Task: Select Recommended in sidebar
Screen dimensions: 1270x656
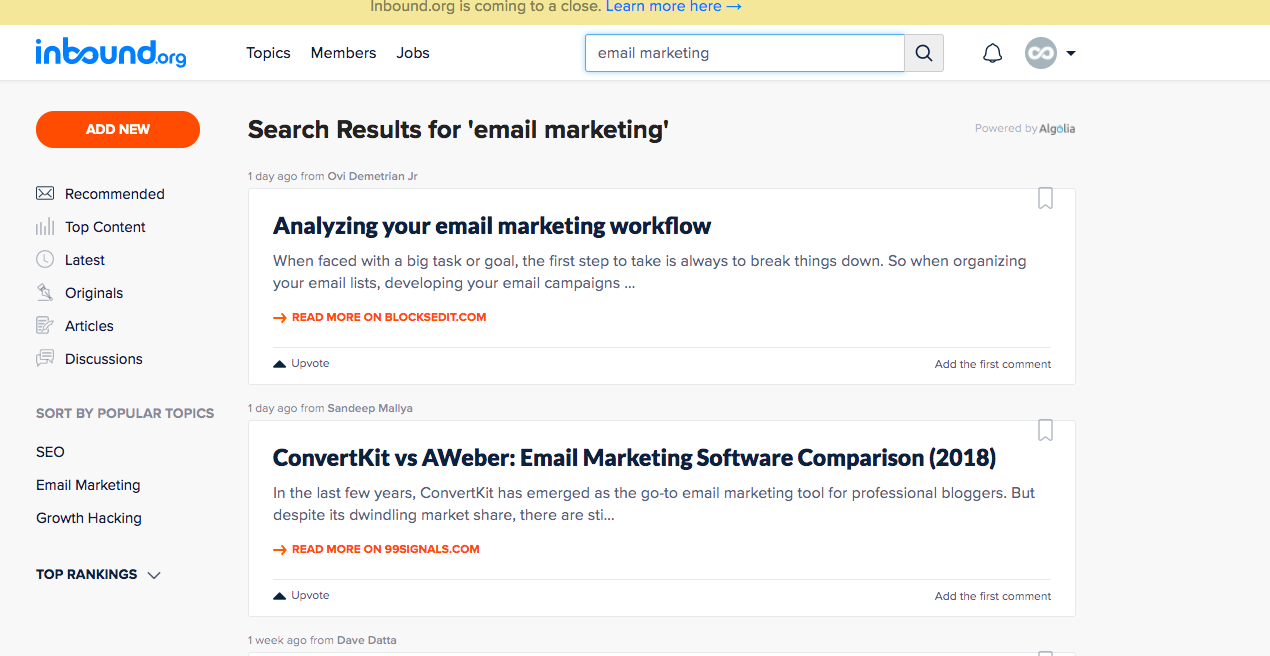Action: click(115, 194)
